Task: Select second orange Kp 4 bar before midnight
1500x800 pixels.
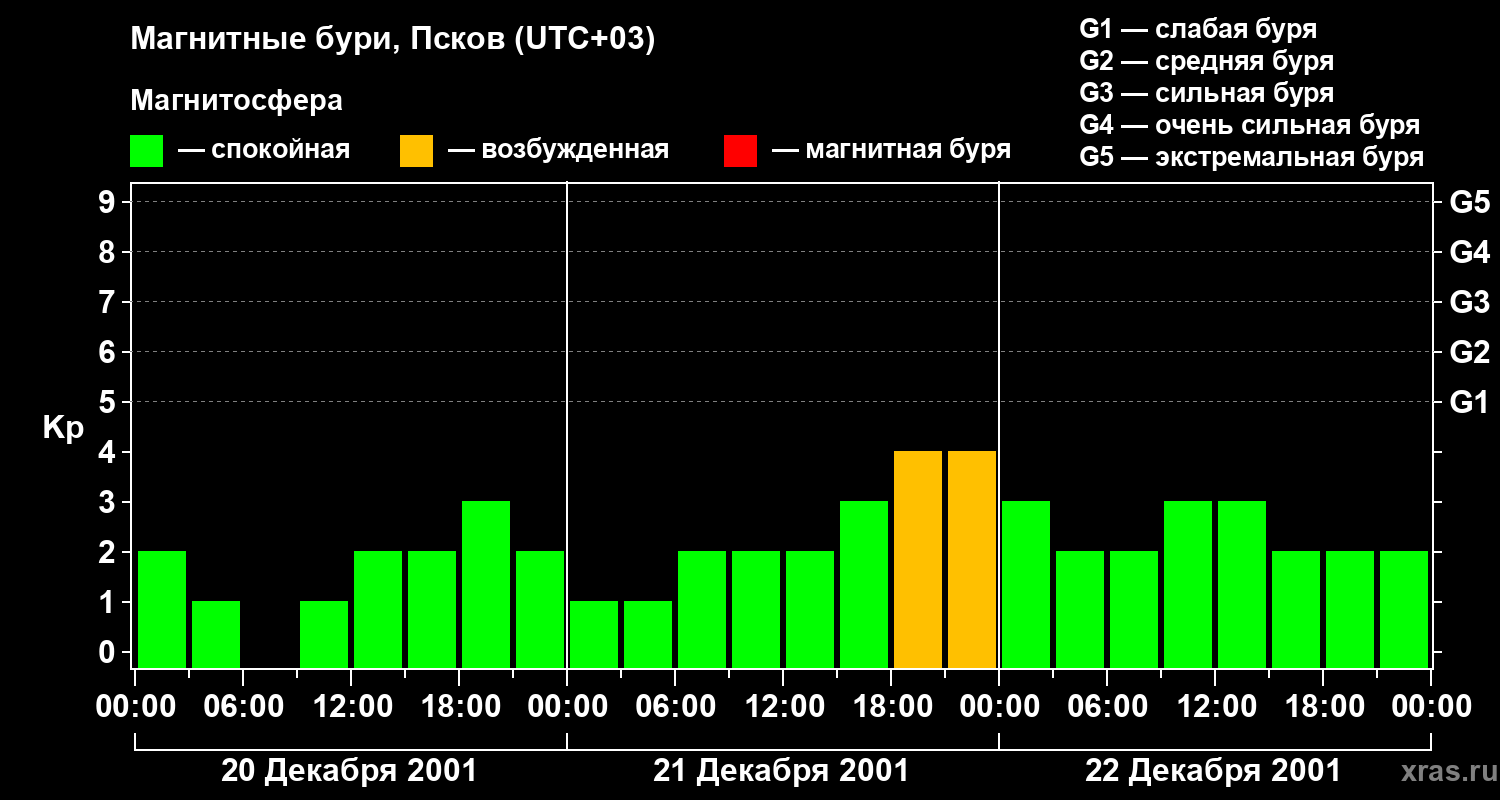Action: pos(972,559)
